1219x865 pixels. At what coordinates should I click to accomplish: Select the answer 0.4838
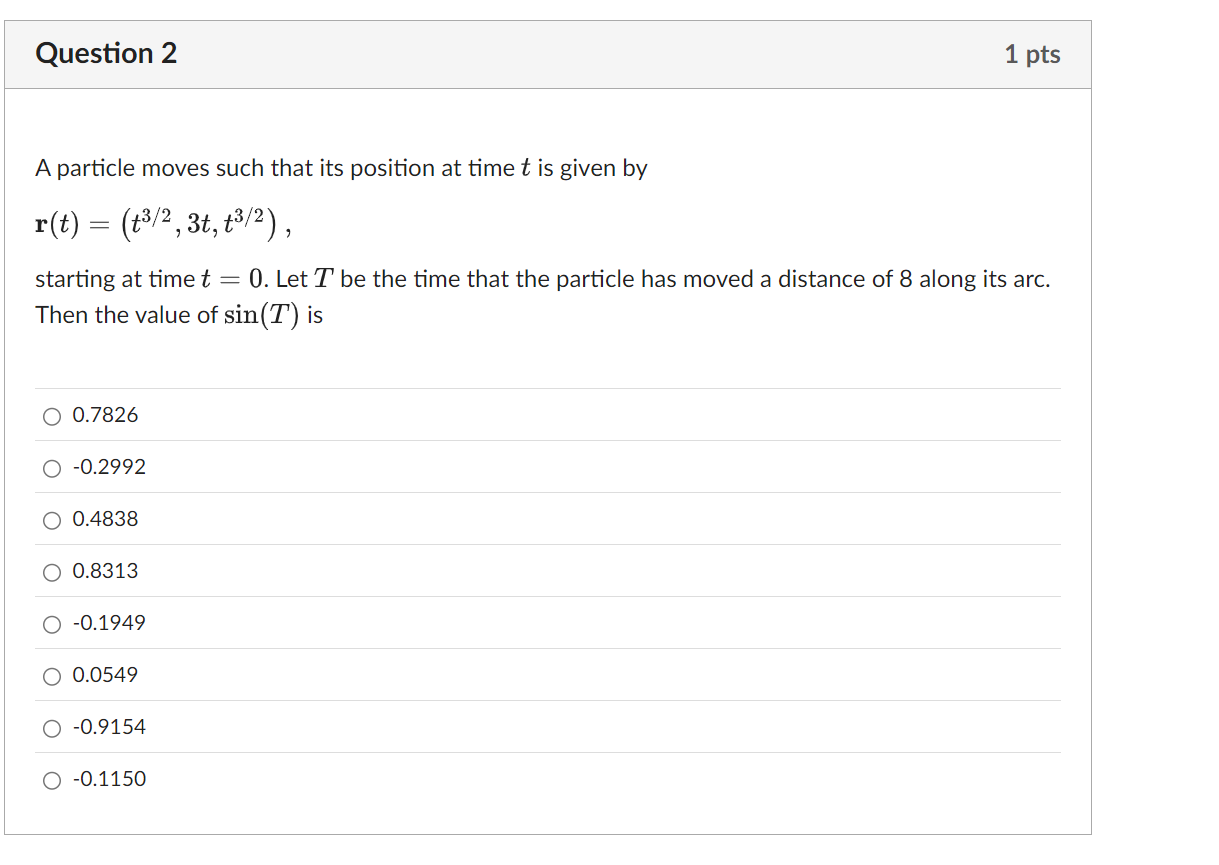coord(51,520)
